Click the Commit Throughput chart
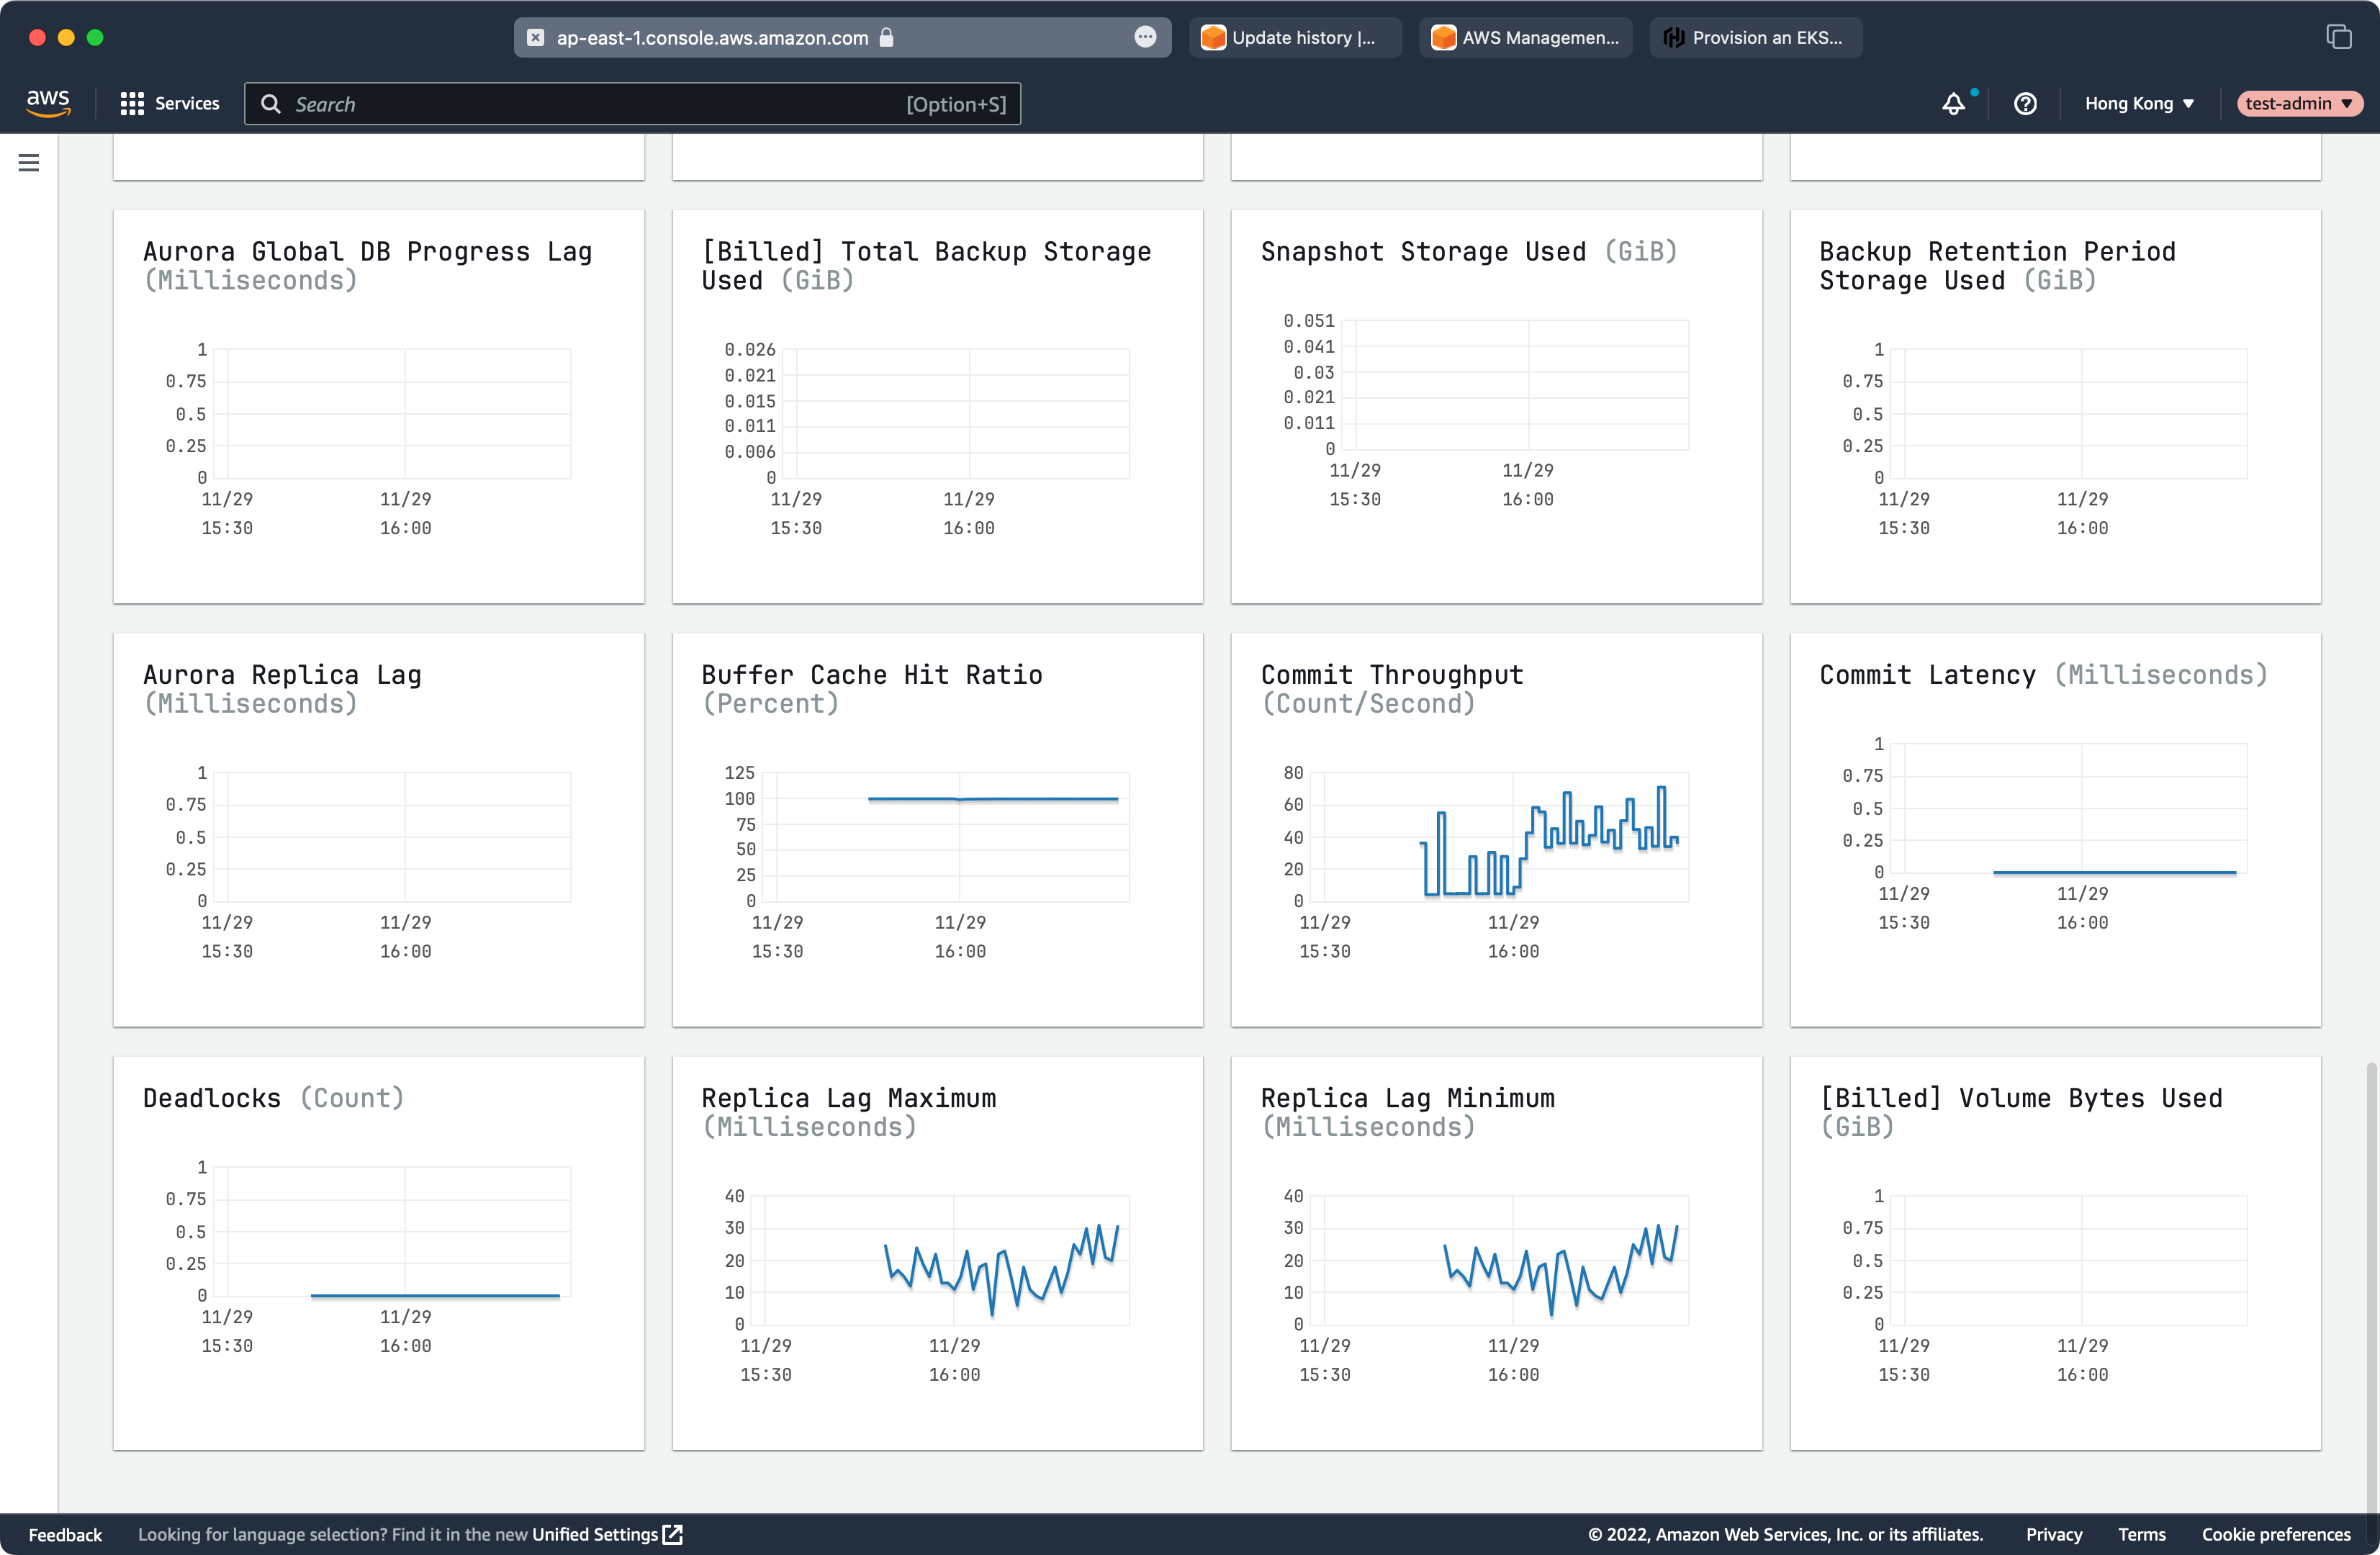 tap(1506, 837)
